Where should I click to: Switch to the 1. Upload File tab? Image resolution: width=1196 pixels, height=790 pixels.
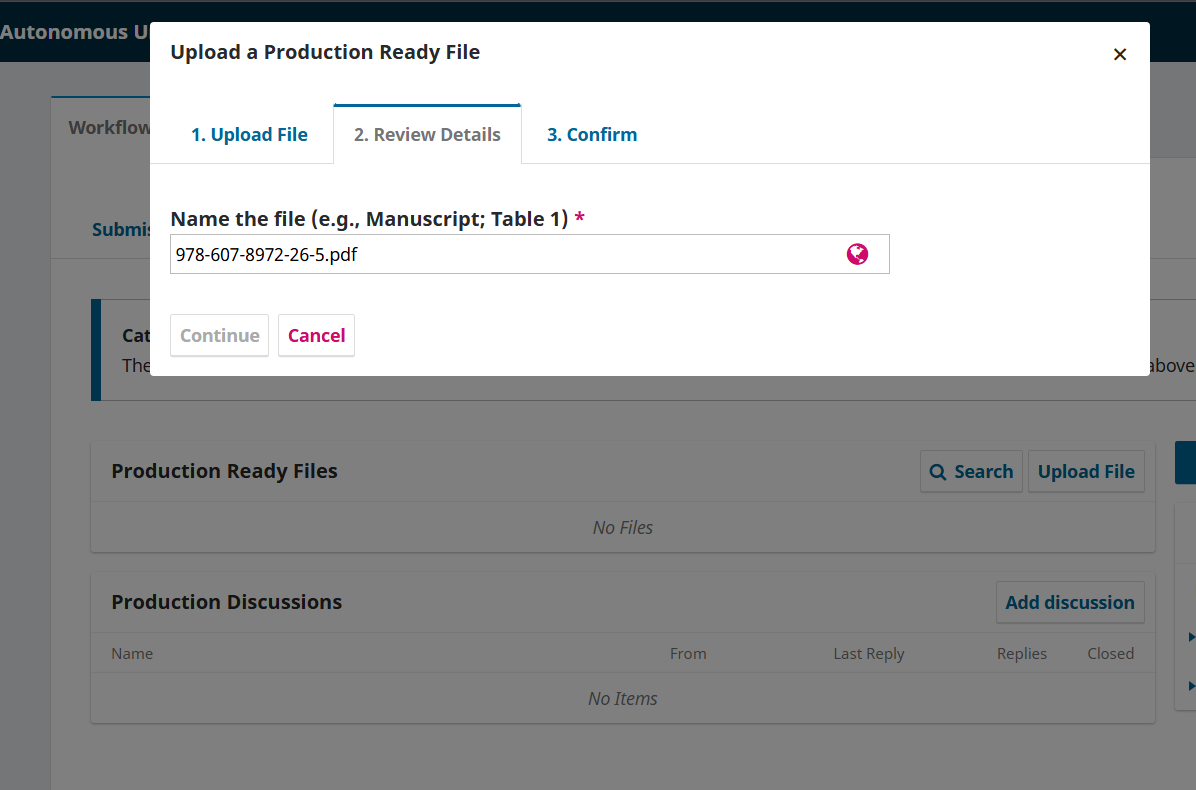pyautogui.click(x=249, y=134)
